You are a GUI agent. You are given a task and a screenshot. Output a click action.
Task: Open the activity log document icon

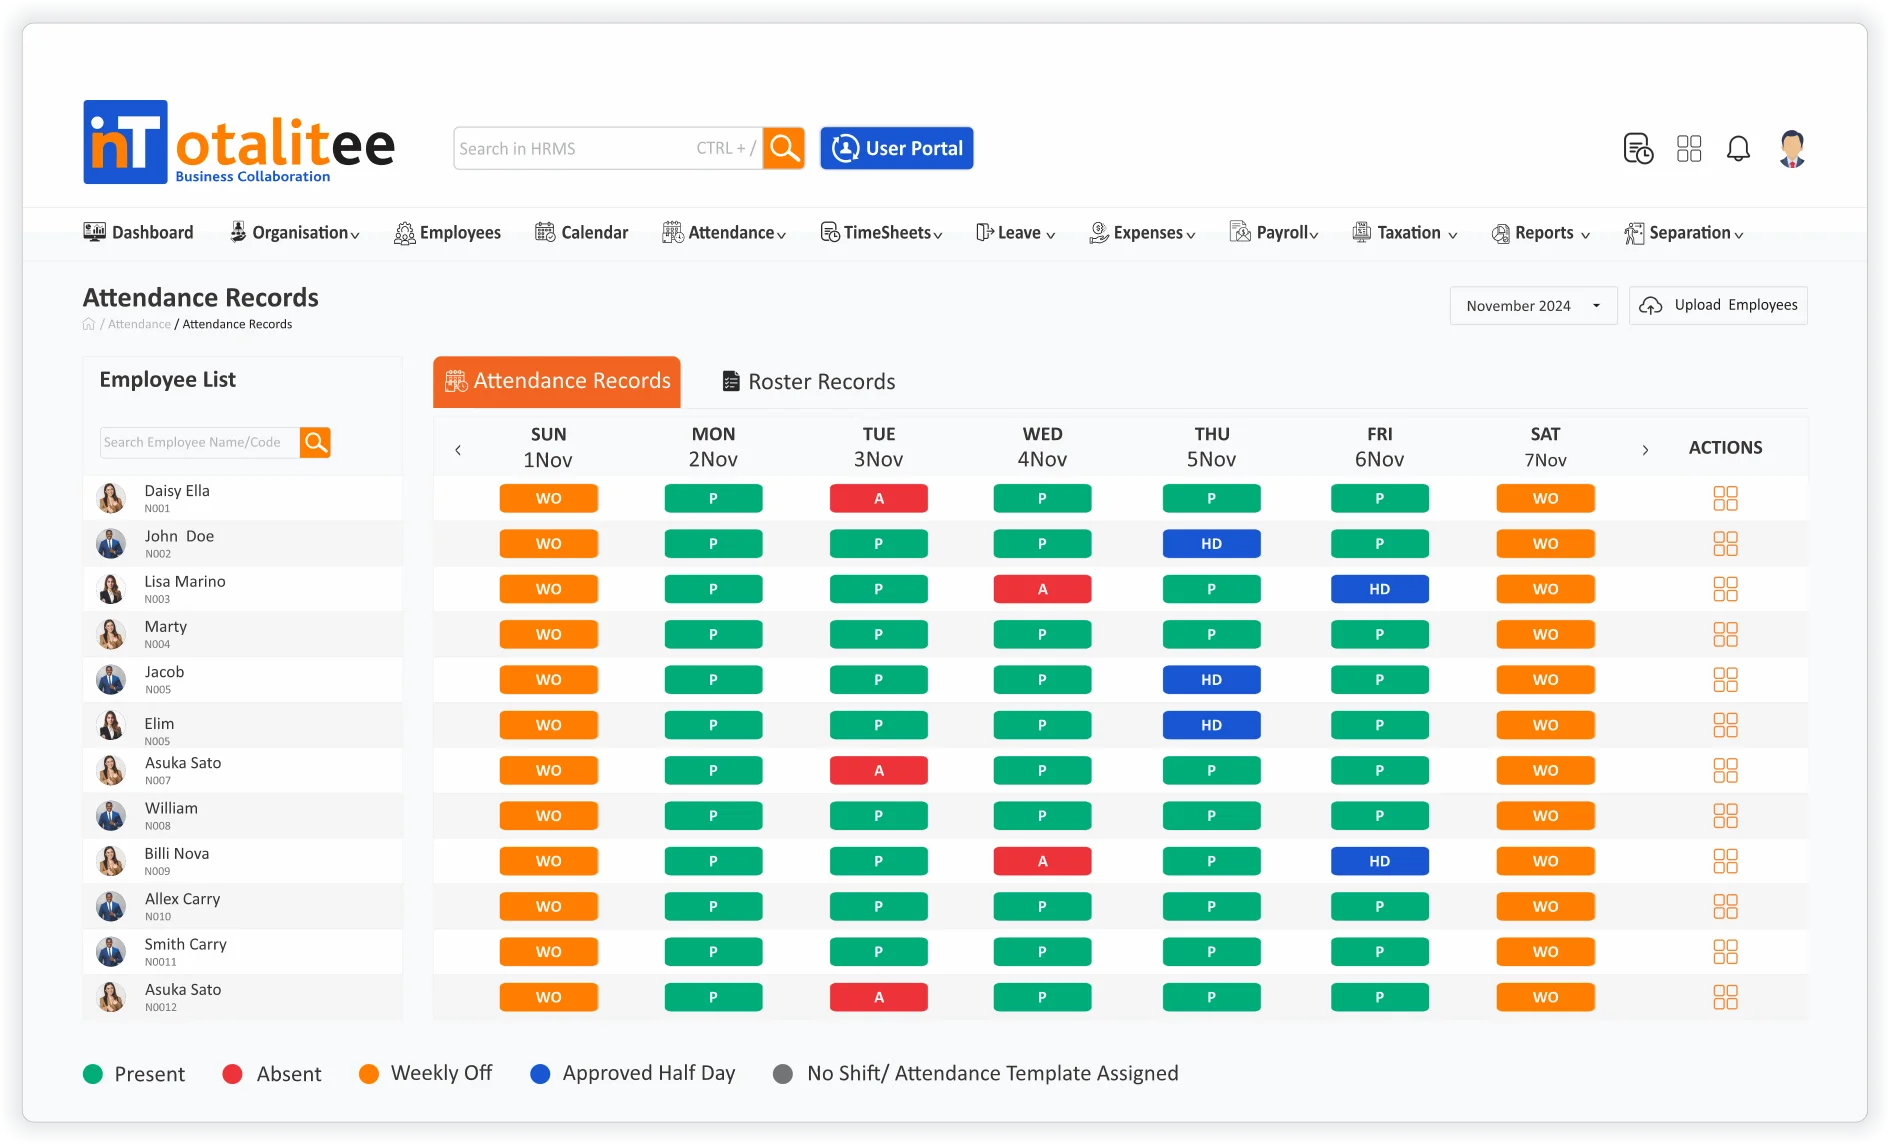(1638, 148)
